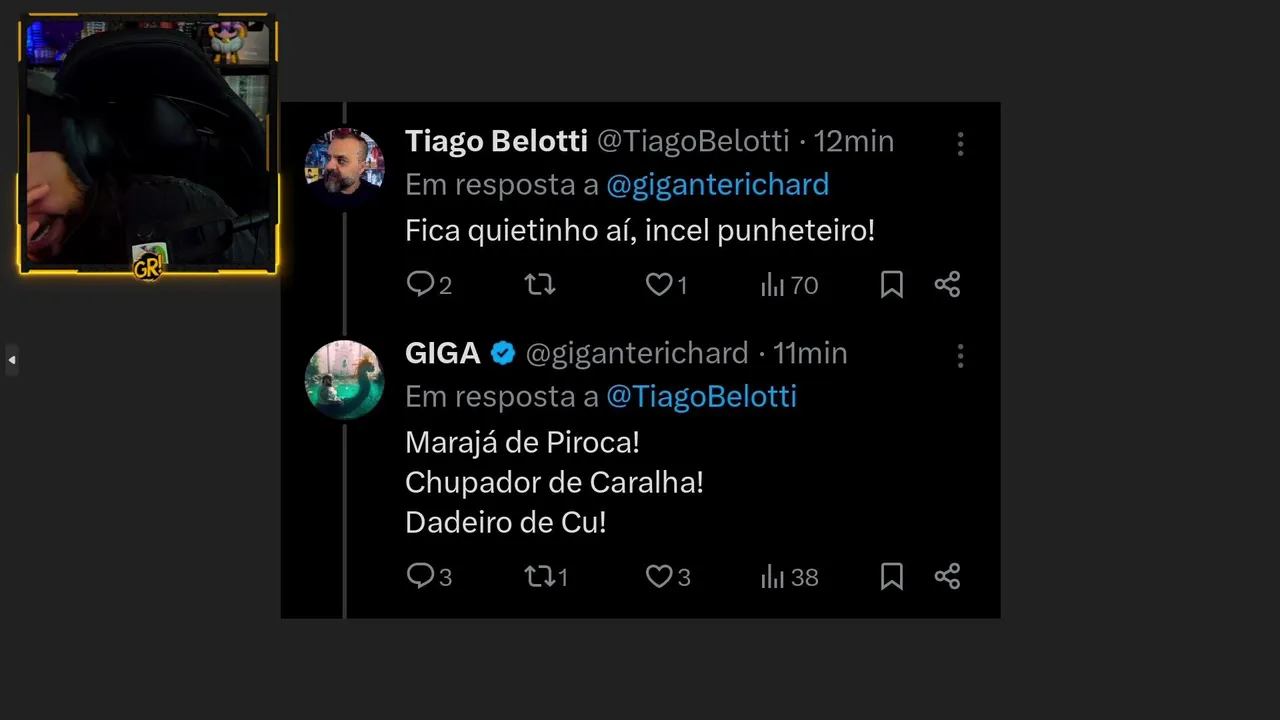Screen dimensions: 1280x720
Task: Reply to Tiago Belotti's tweet
Action: click(420, 285)
